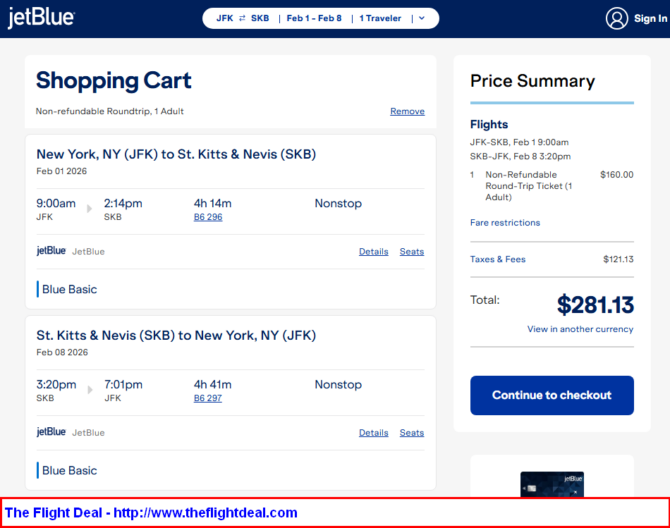670x528 pixels.
Task: Click the JetBlue logo in header
Action: pyautogui.click(x=41, y=18)
